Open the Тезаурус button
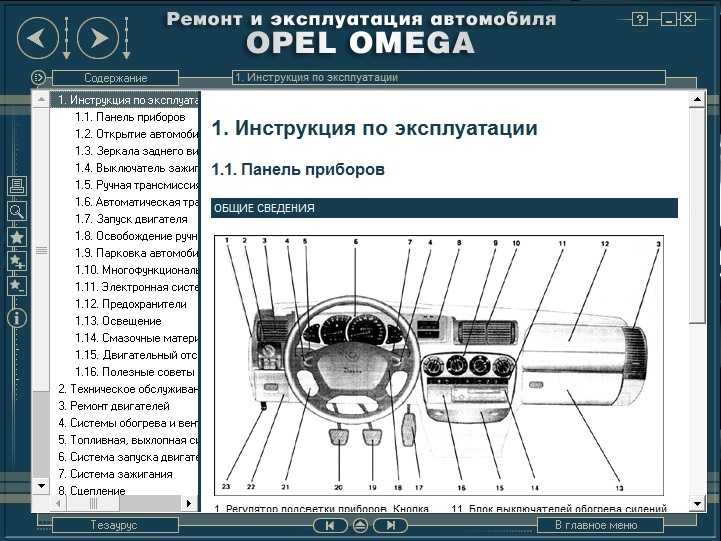Screen dimensions: 721x541 115,525
